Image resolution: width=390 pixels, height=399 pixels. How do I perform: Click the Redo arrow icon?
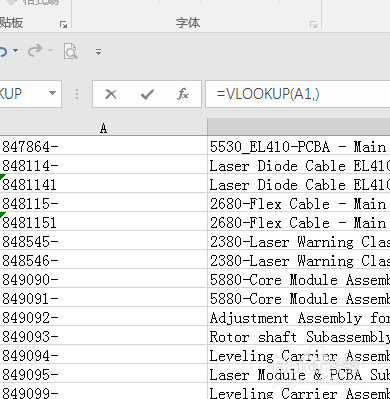(x=35, y=51)
